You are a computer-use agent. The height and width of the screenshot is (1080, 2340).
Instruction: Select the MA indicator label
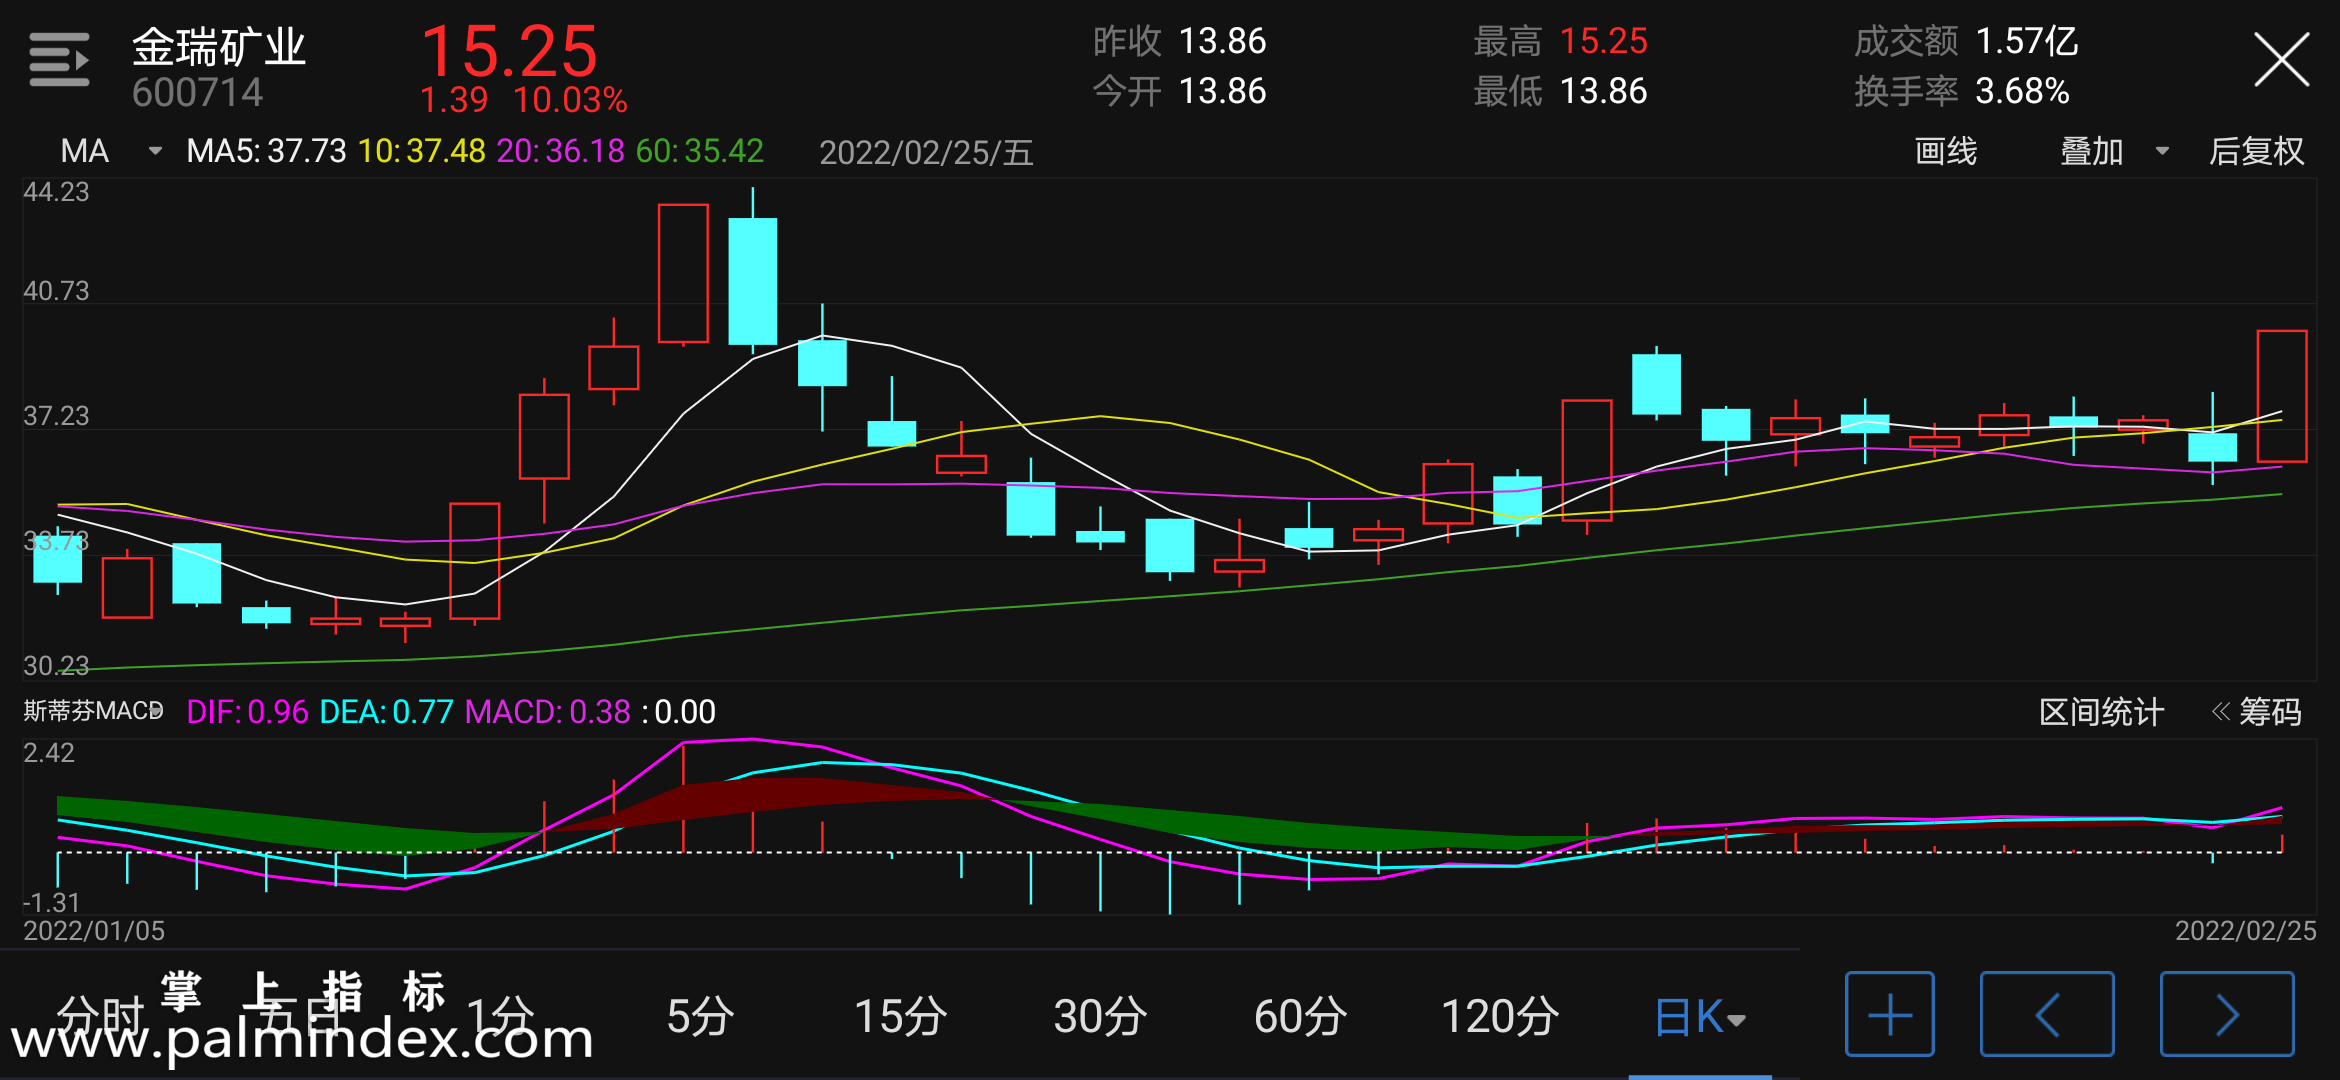84,151
